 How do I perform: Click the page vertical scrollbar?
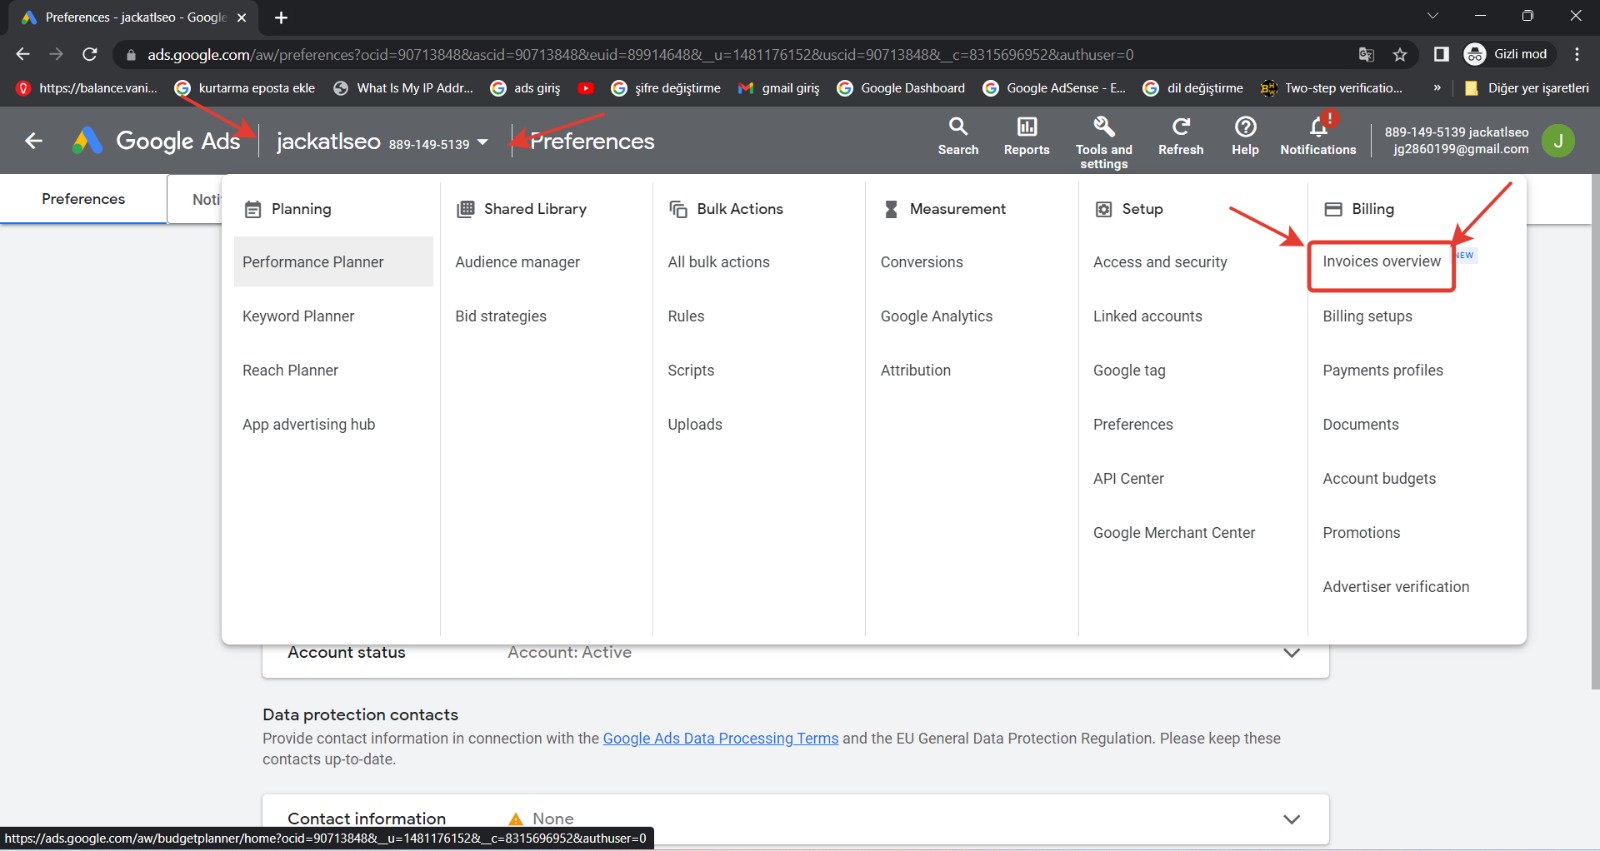point(1595,432)
